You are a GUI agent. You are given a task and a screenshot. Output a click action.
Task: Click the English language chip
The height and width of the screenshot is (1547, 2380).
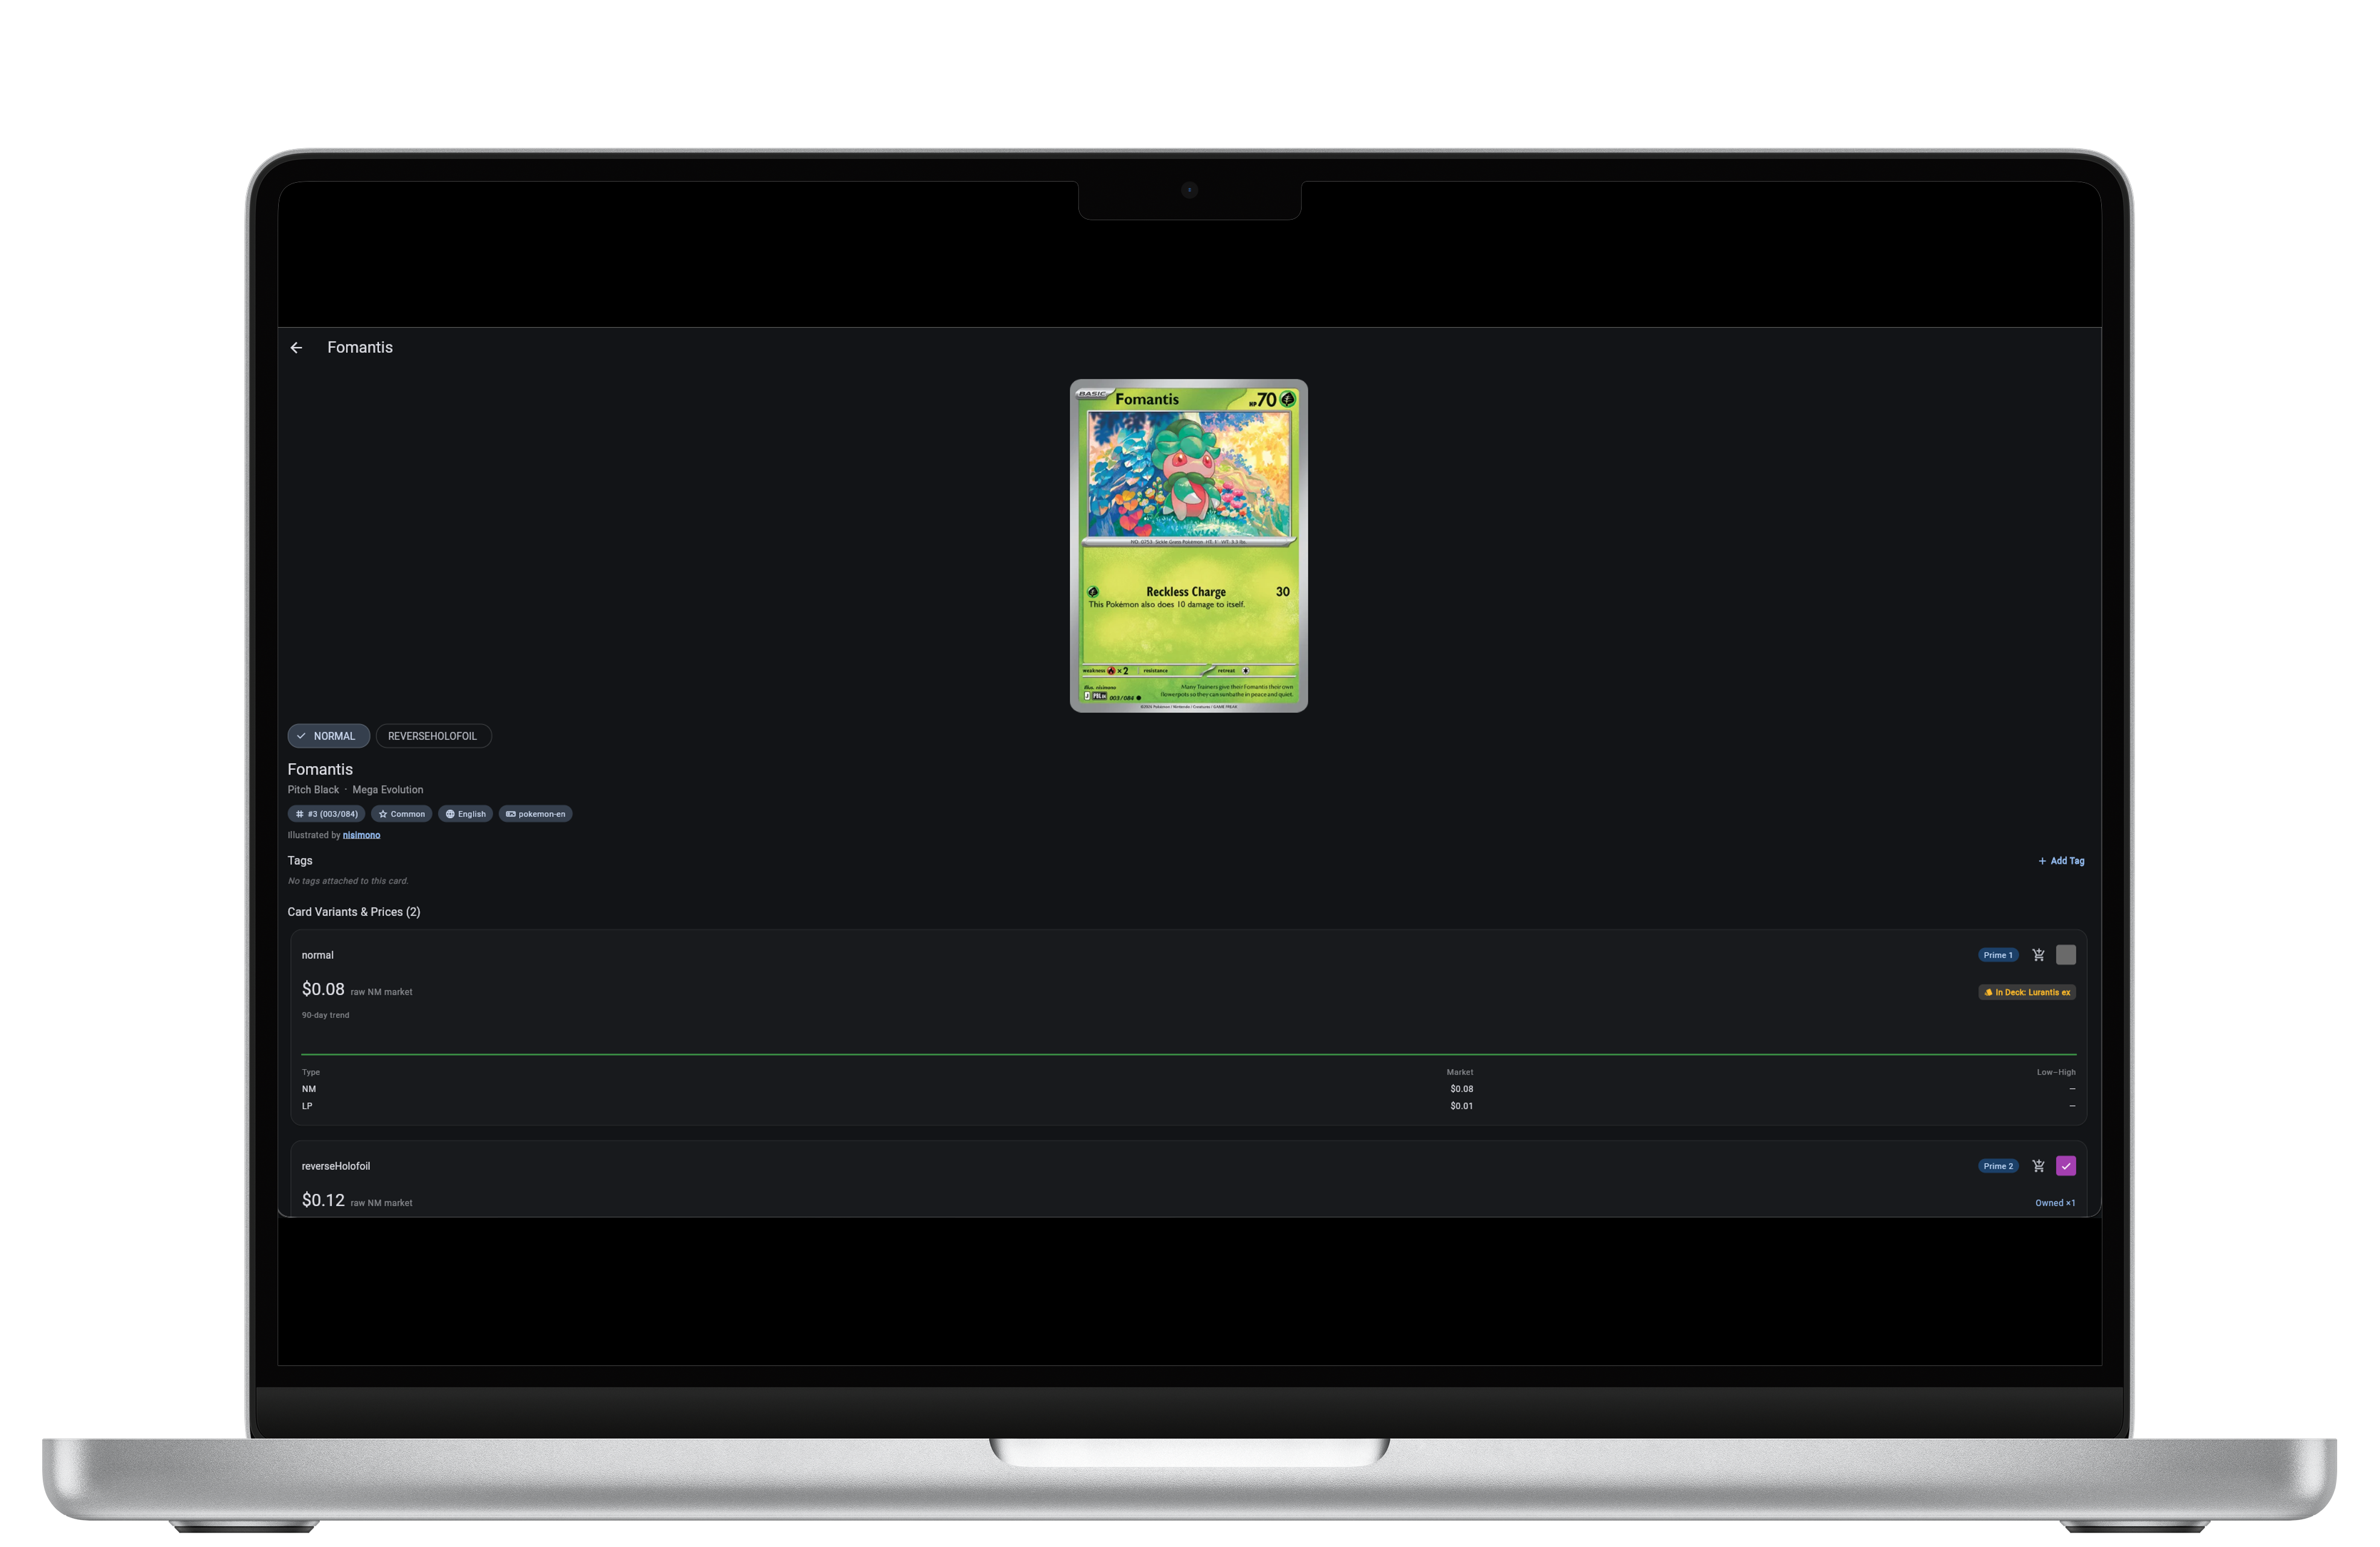[x=465, y=814]
